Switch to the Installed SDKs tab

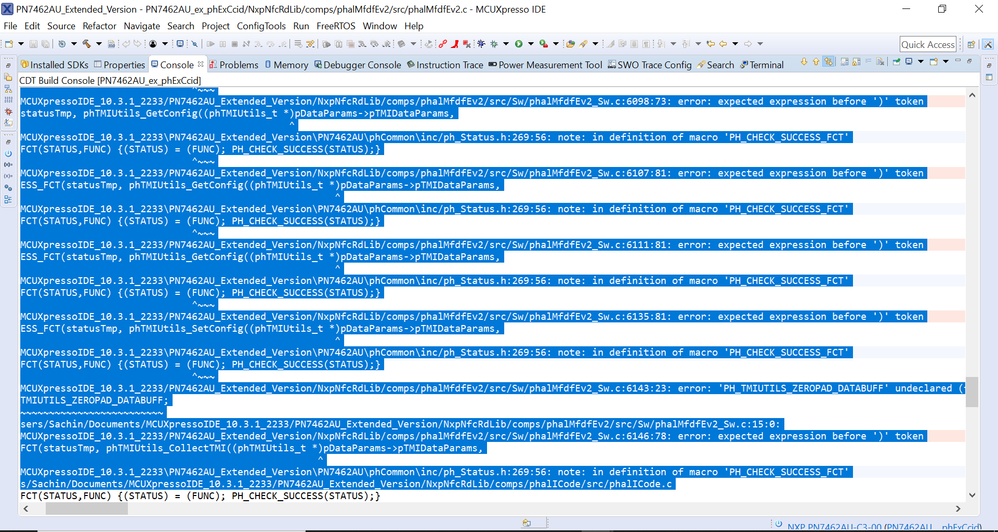54,65
